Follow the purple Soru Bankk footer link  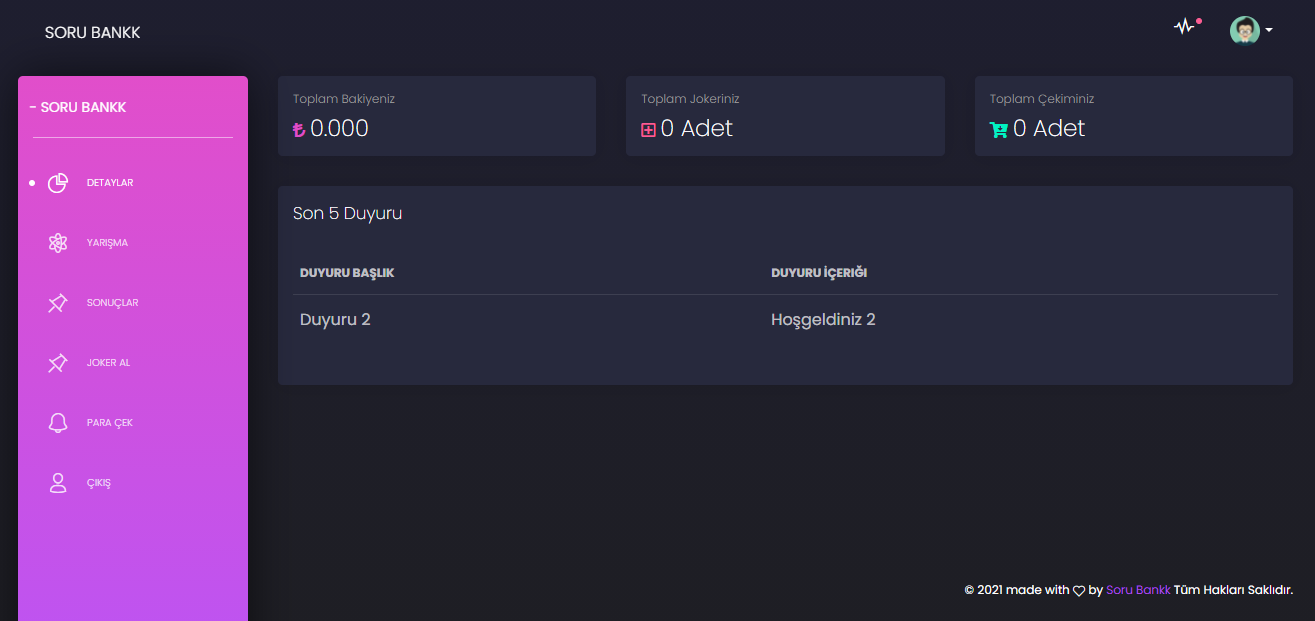coord(1138,590)
